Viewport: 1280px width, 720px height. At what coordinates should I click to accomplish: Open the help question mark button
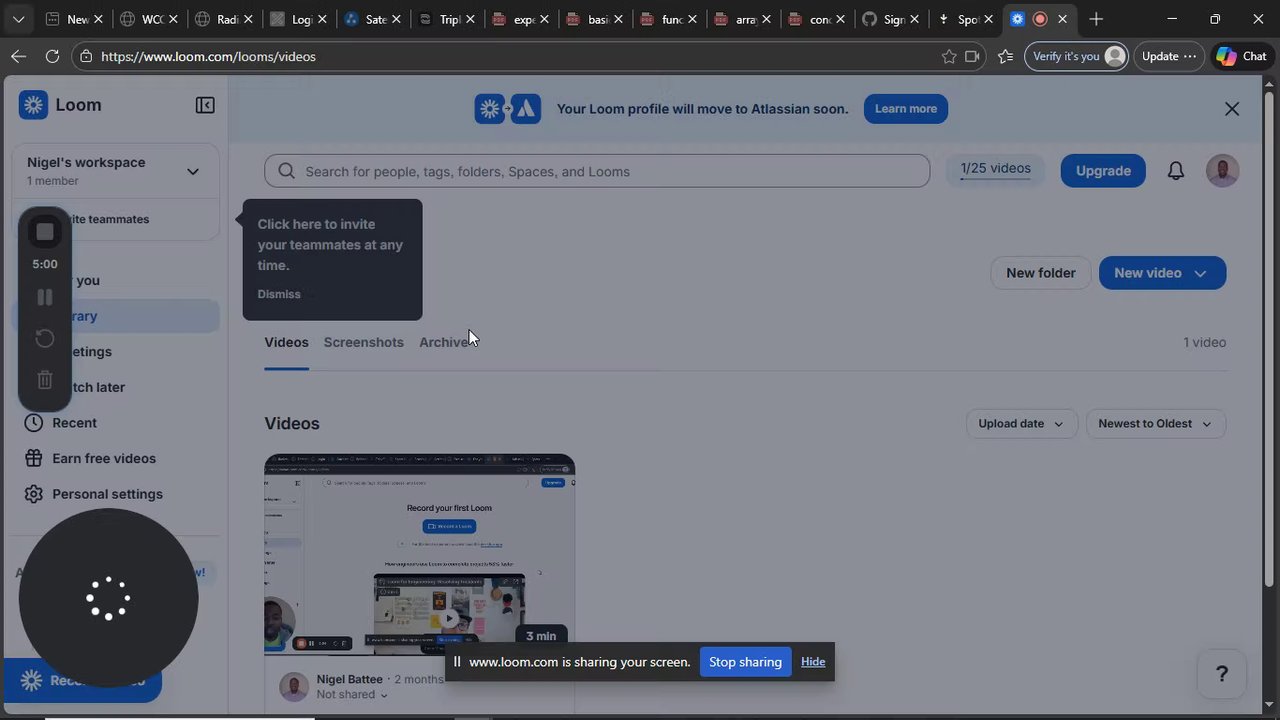(x=1221, y=674)
